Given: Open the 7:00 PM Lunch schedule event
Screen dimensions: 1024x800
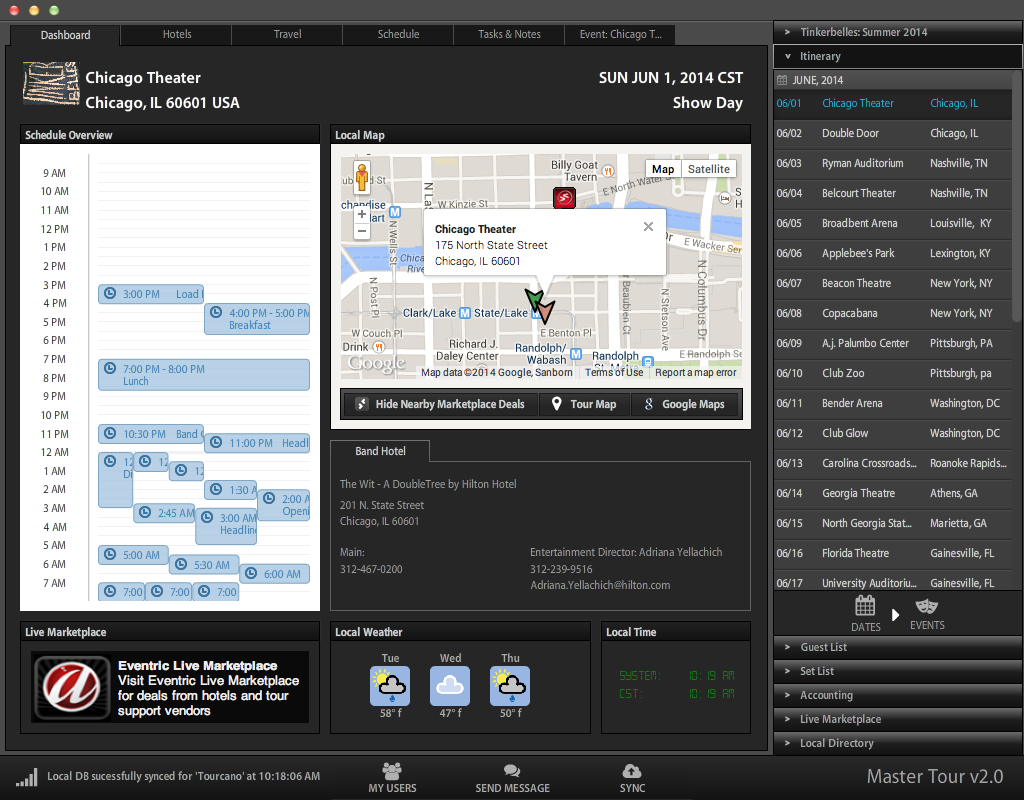Looking at the screenshot, I should pos(204,375).
